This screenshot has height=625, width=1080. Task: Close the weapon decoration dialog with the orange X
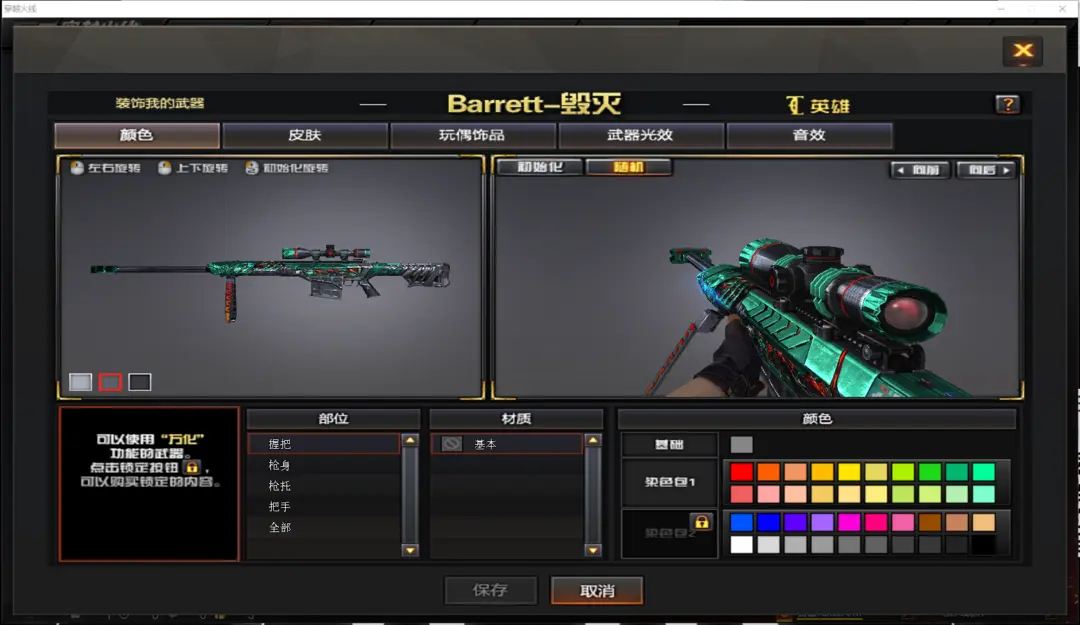pos(1023,51)
